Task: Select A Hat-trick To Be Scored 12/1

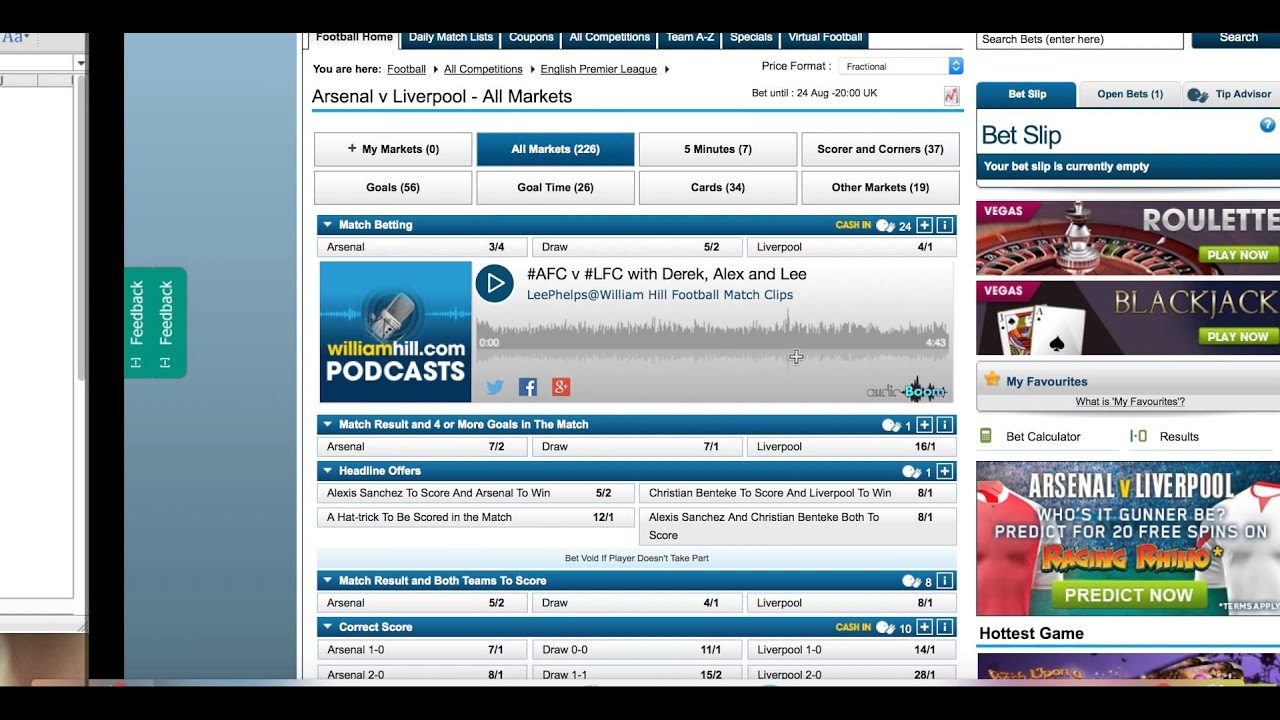Action: 475,517
